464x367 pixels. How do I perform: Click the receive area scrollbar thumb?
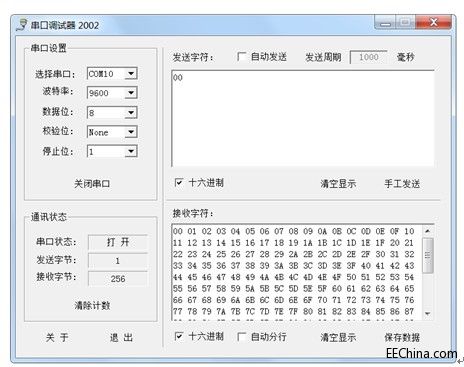tap(428, 255)
